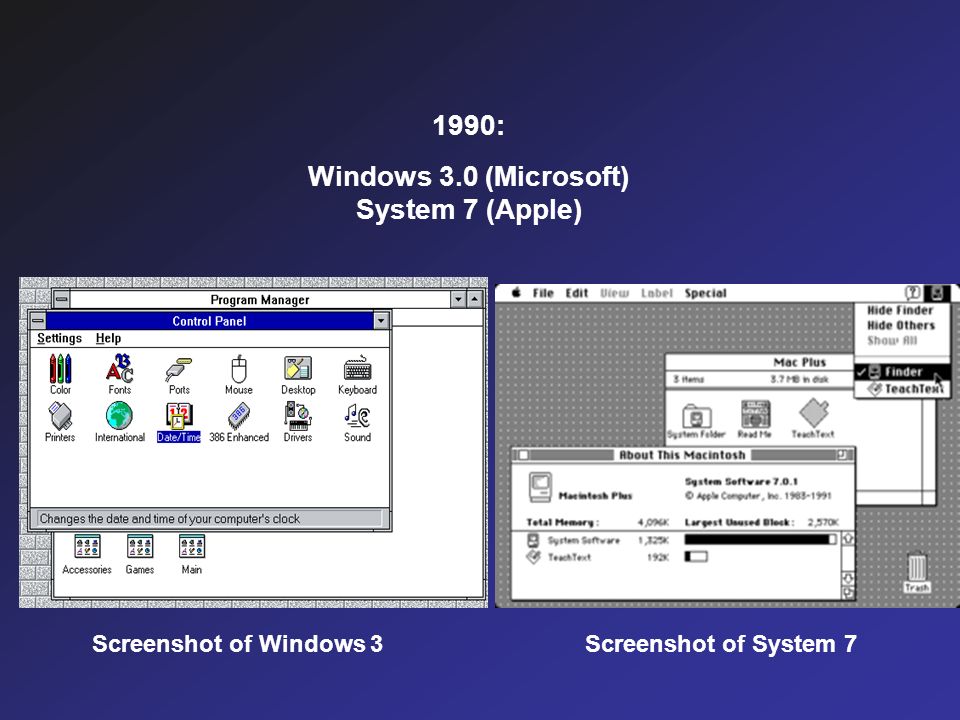Click the 'System Software 7.0.1' text

741,481
